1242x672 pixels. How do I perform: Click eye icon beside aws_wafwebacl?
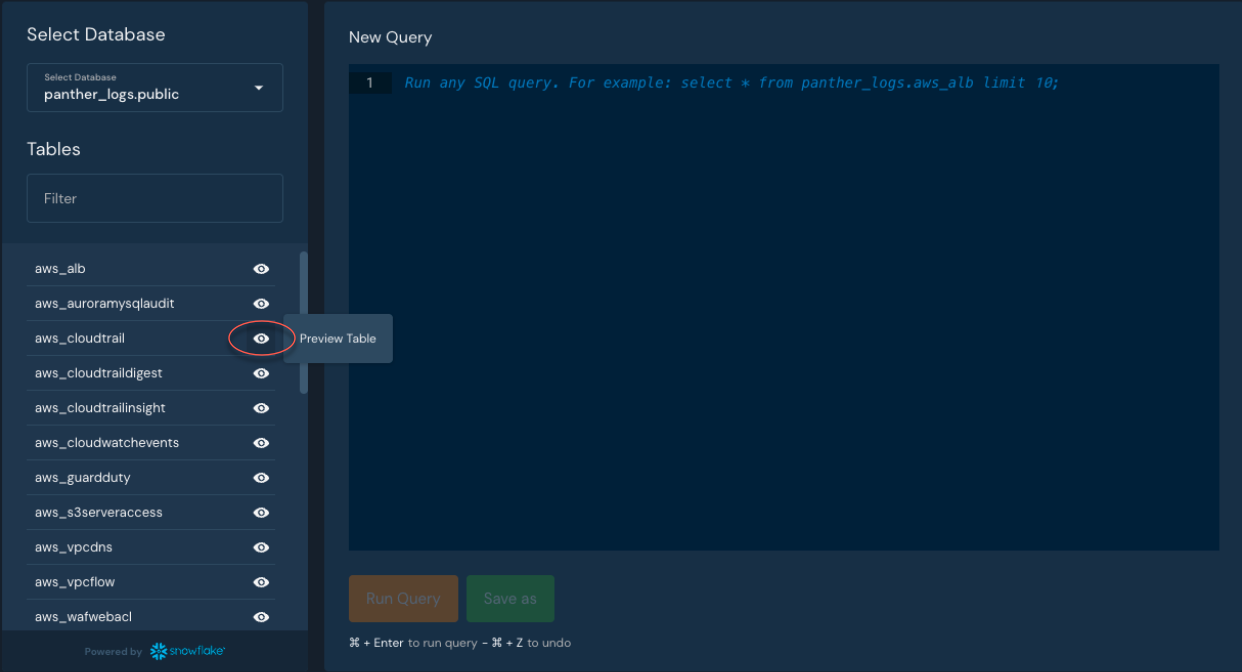[x=261, y=617]
